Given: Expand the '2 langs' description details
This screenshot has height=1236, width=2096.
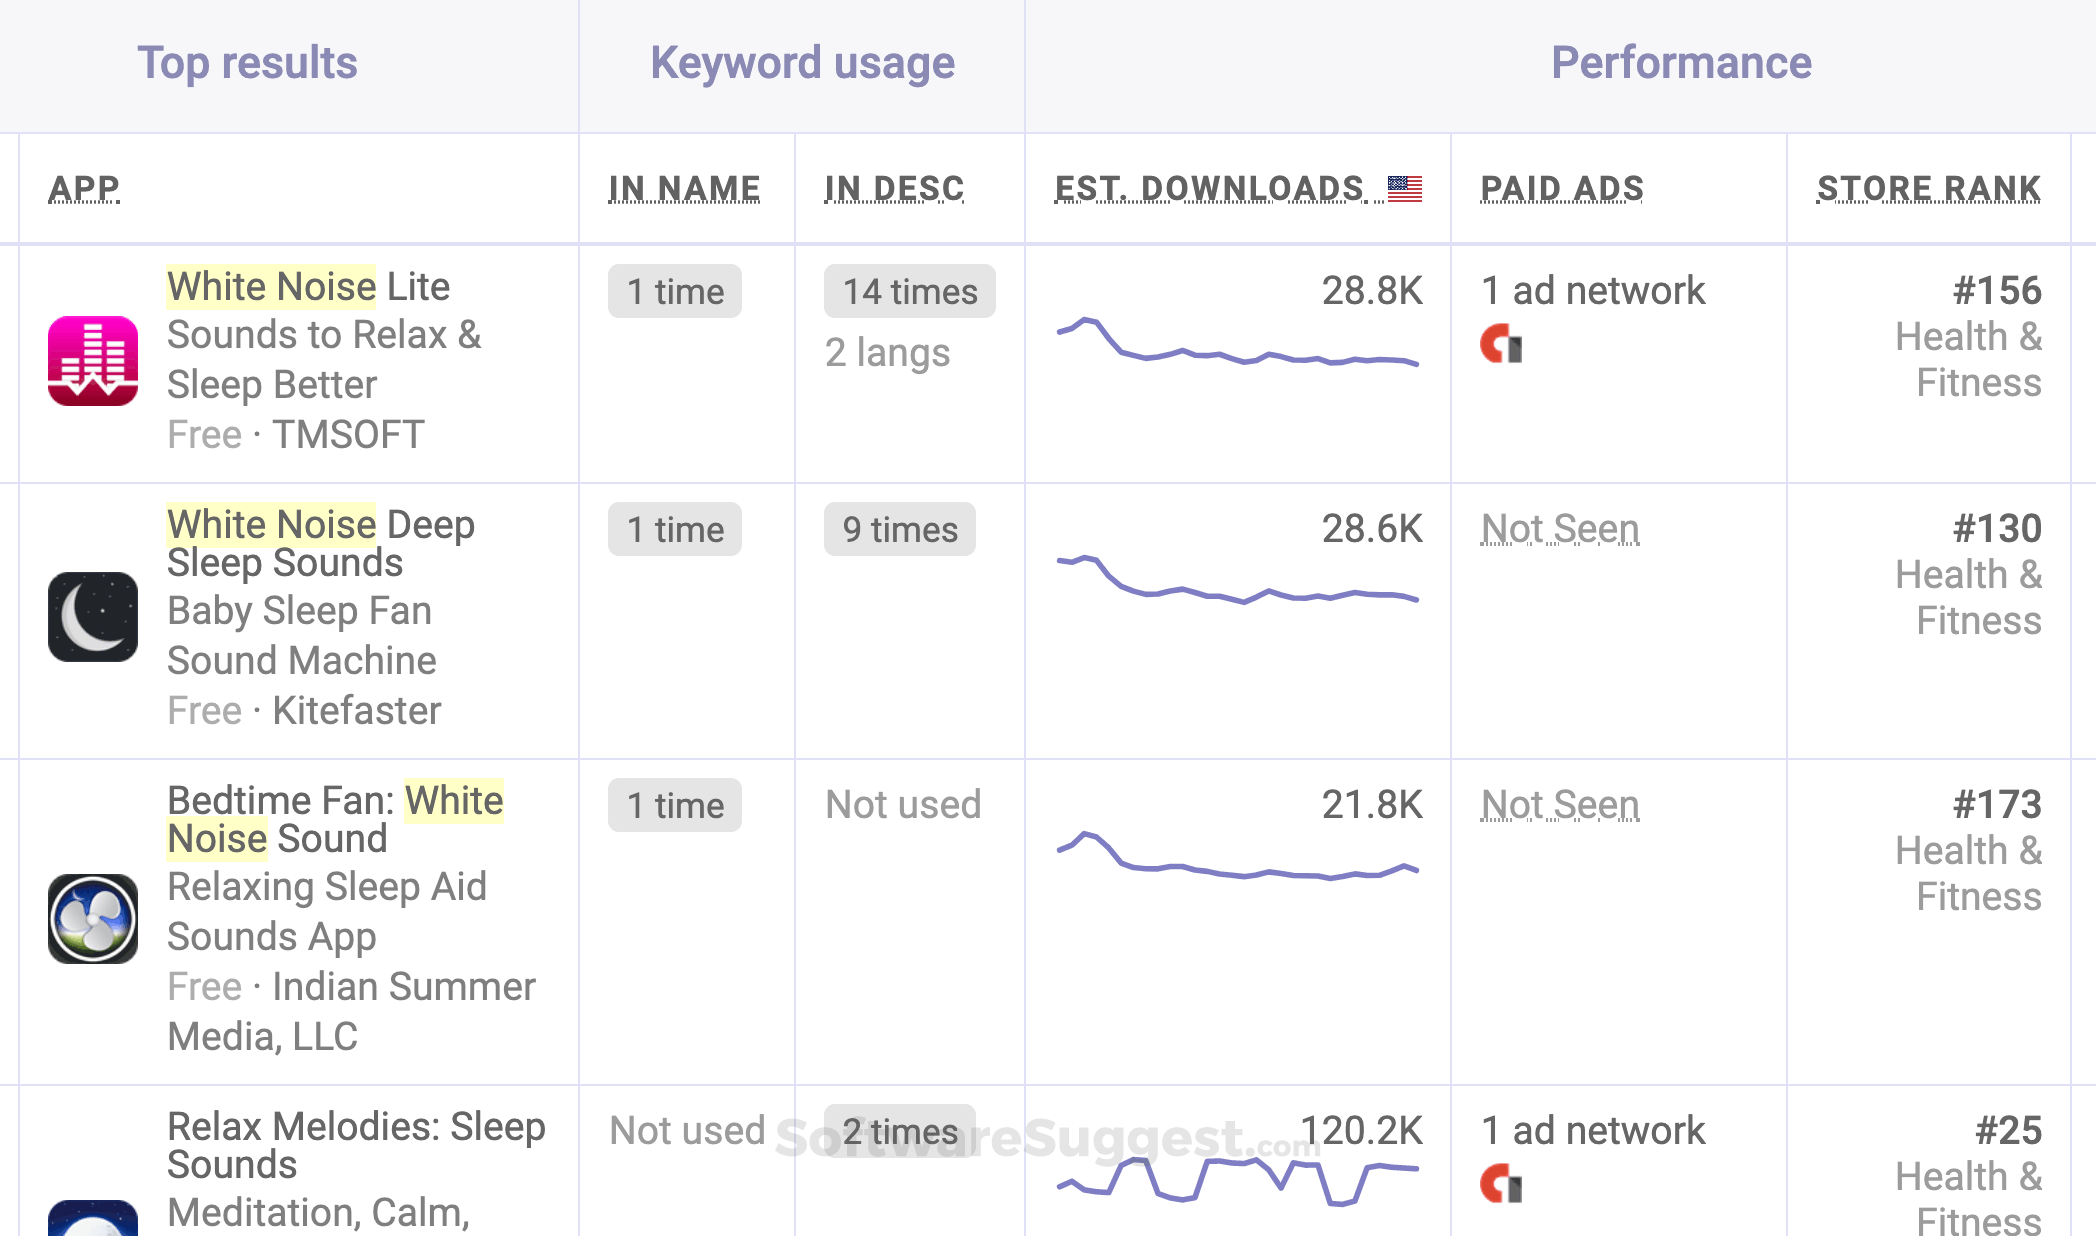Looking at the screenshot, I should pos(886,352).
